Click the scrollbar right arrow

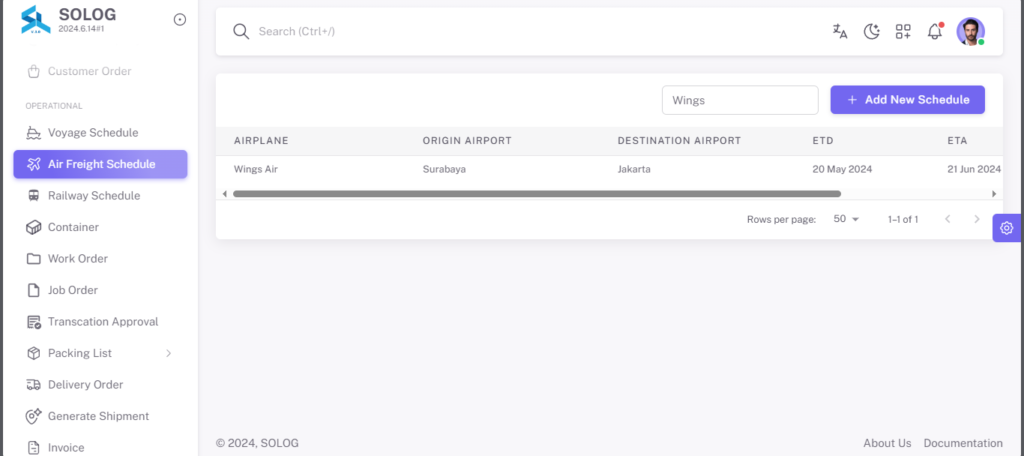point(994,194)
